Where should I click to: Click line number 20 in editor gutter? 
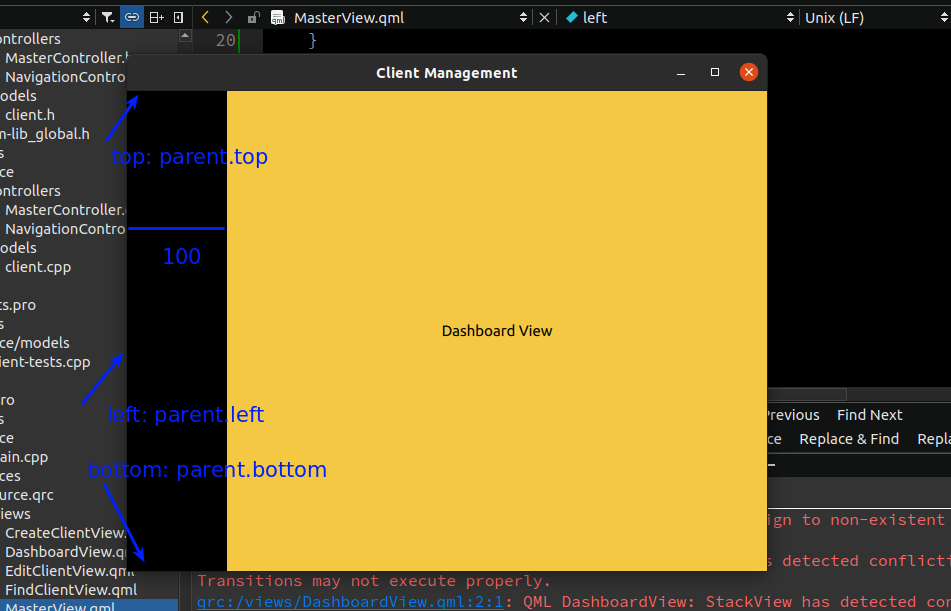click(226, 41)
